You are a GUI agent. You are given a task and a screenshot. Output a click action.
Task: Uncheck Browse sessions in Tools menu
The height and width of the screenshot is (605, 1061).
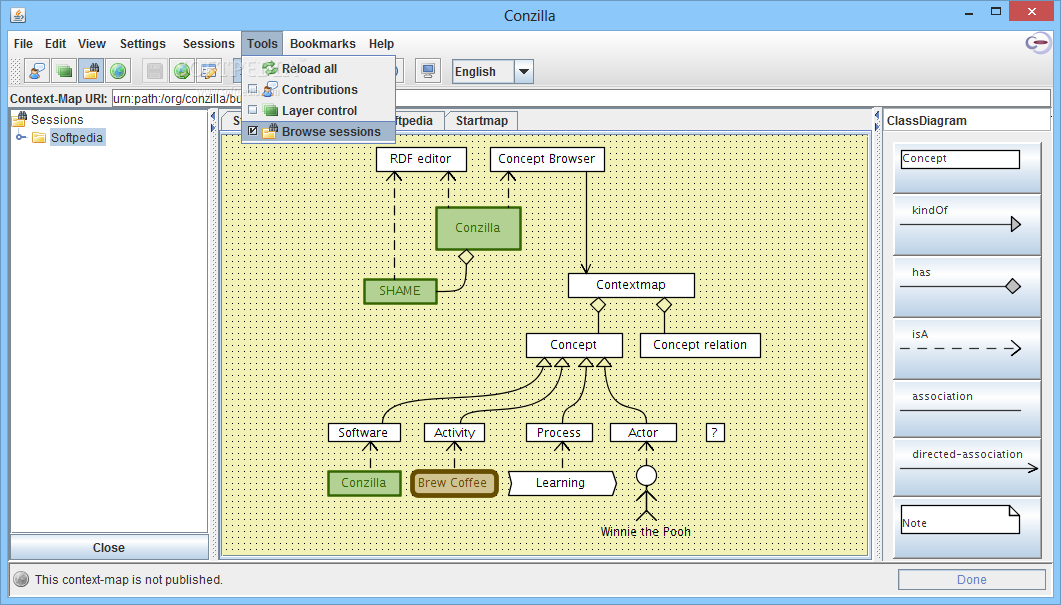coord(253,131)
